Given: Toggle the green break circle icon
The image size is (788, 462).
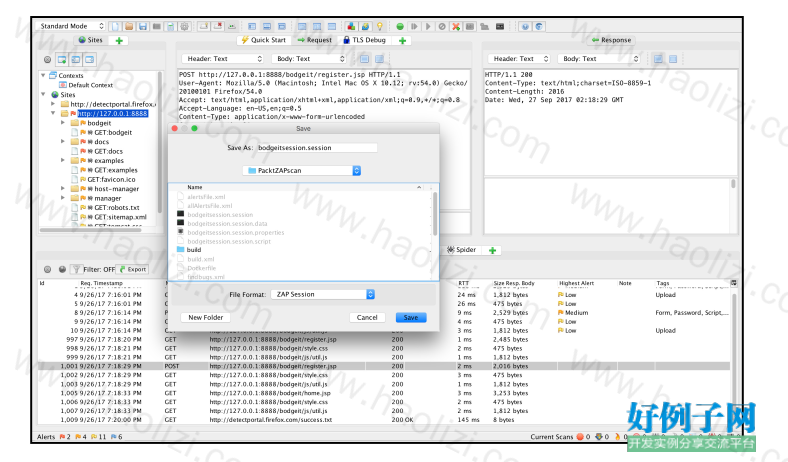Looking at the screenshot, I should tap(400, 27).
